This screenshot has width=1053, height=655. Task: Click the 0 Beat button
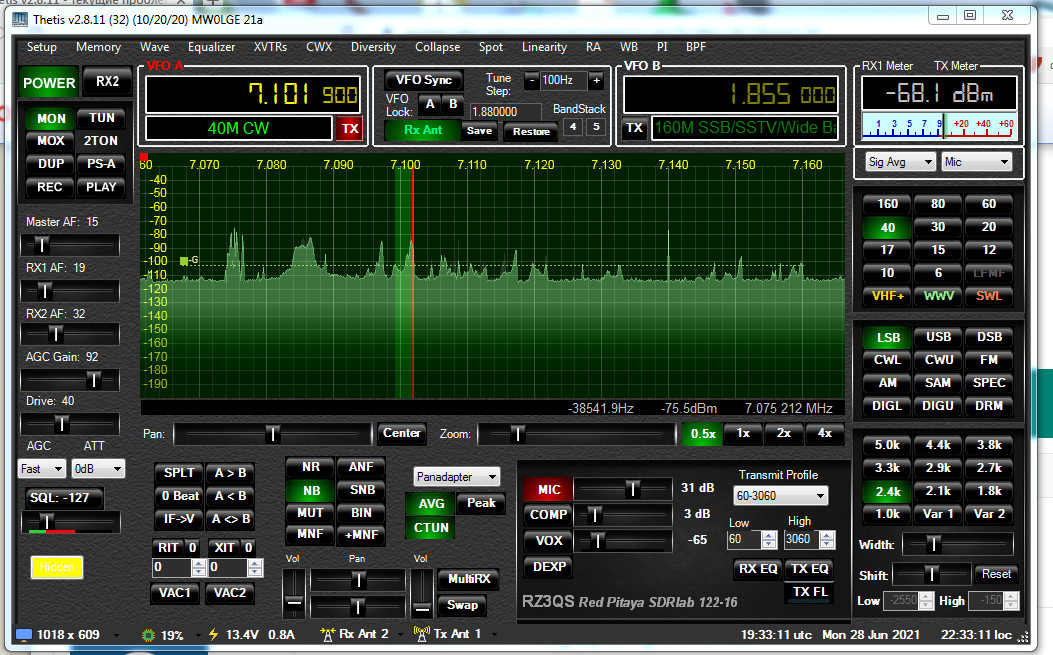coord(179,496)
